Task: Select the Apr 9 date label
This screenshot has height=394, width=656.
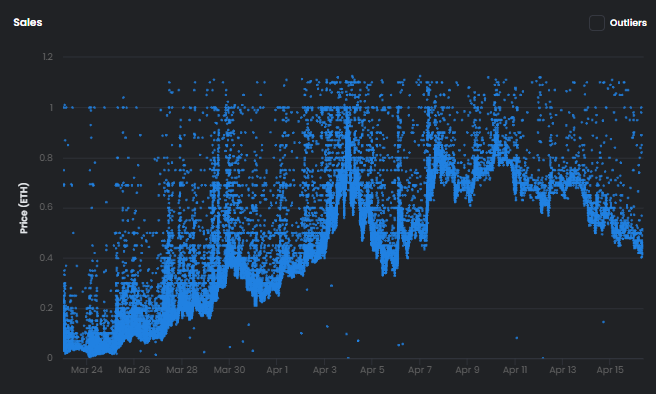Action: [467, 370]
